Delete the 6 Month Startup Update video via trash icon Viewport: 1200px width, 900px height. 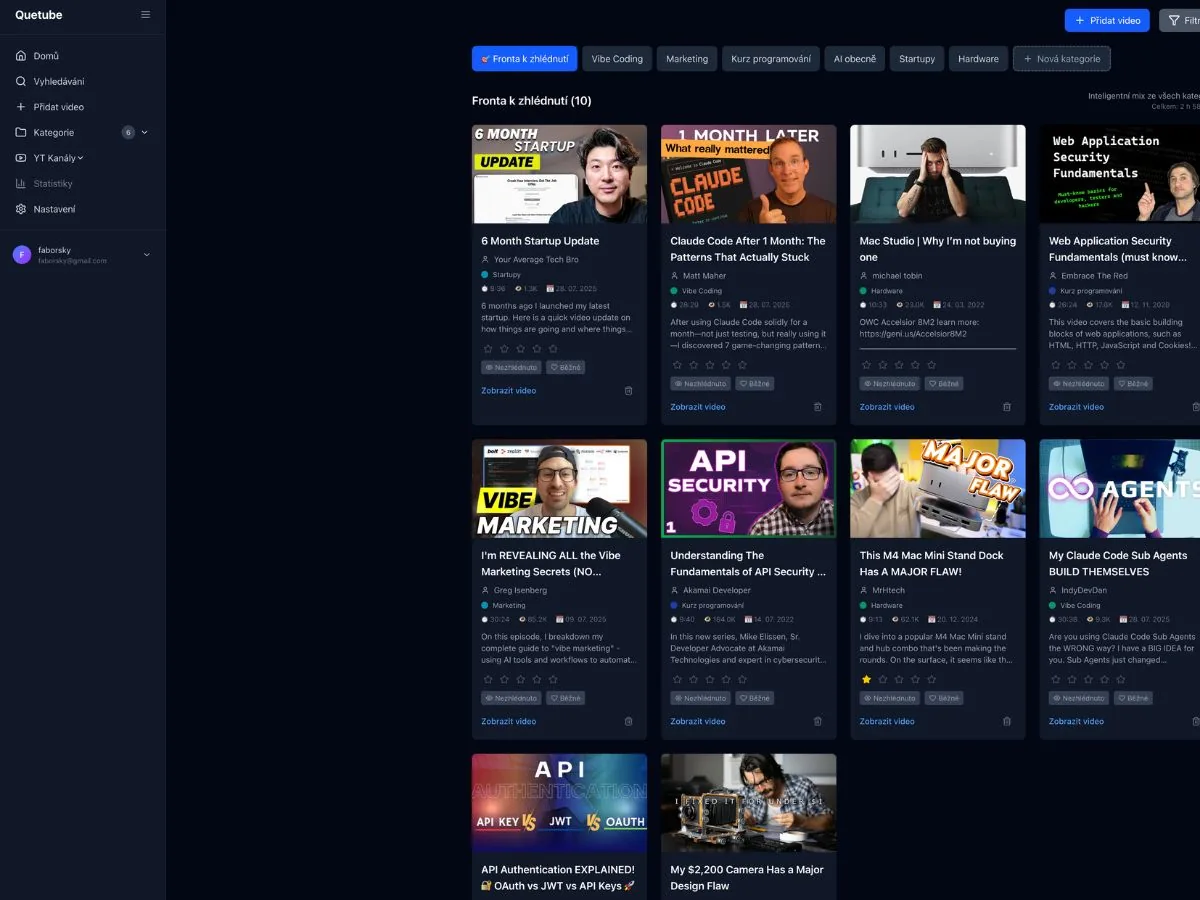[x=628, y=390]
